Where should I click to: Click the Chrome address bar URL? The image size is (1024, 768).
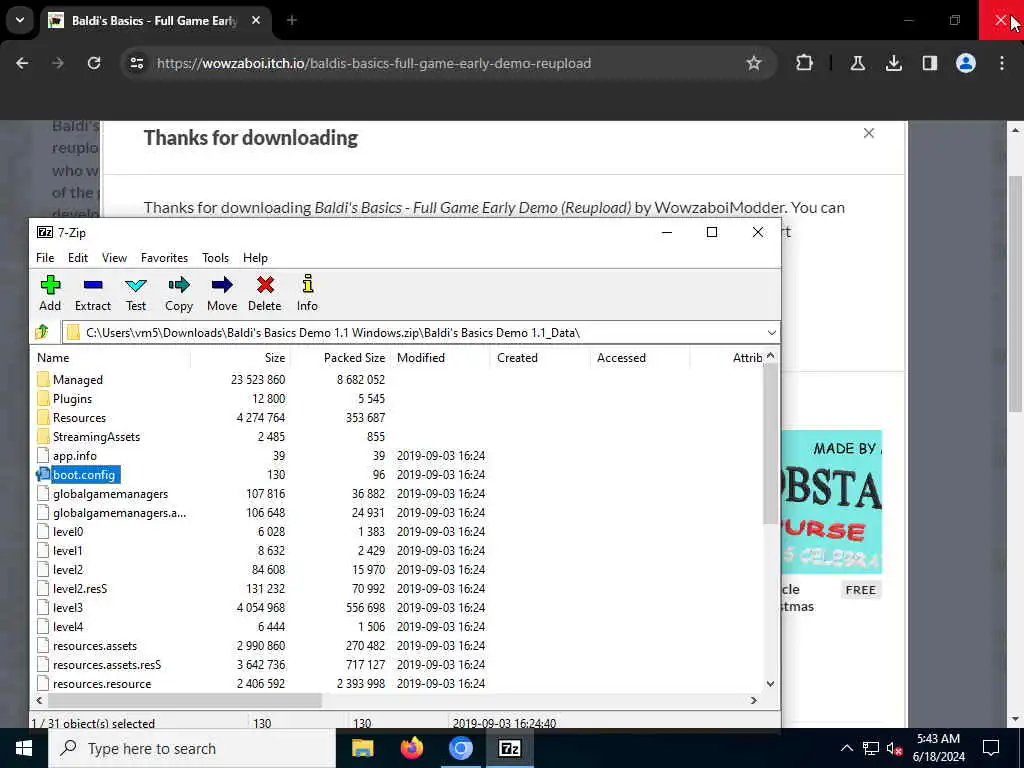(x=374, y=63)
